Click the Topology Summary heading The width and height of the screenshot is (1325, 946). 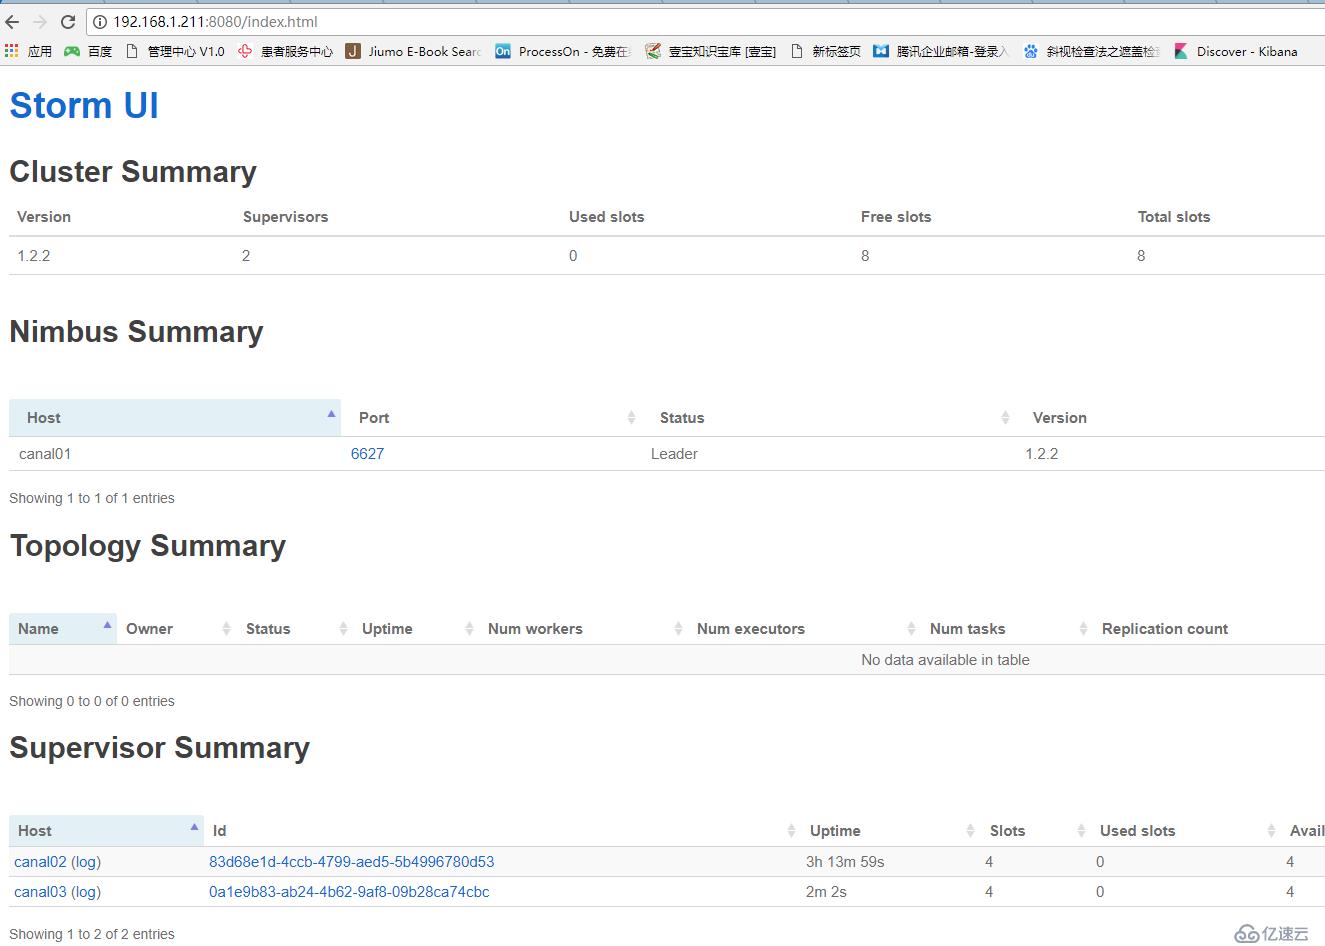pos(148,545)
